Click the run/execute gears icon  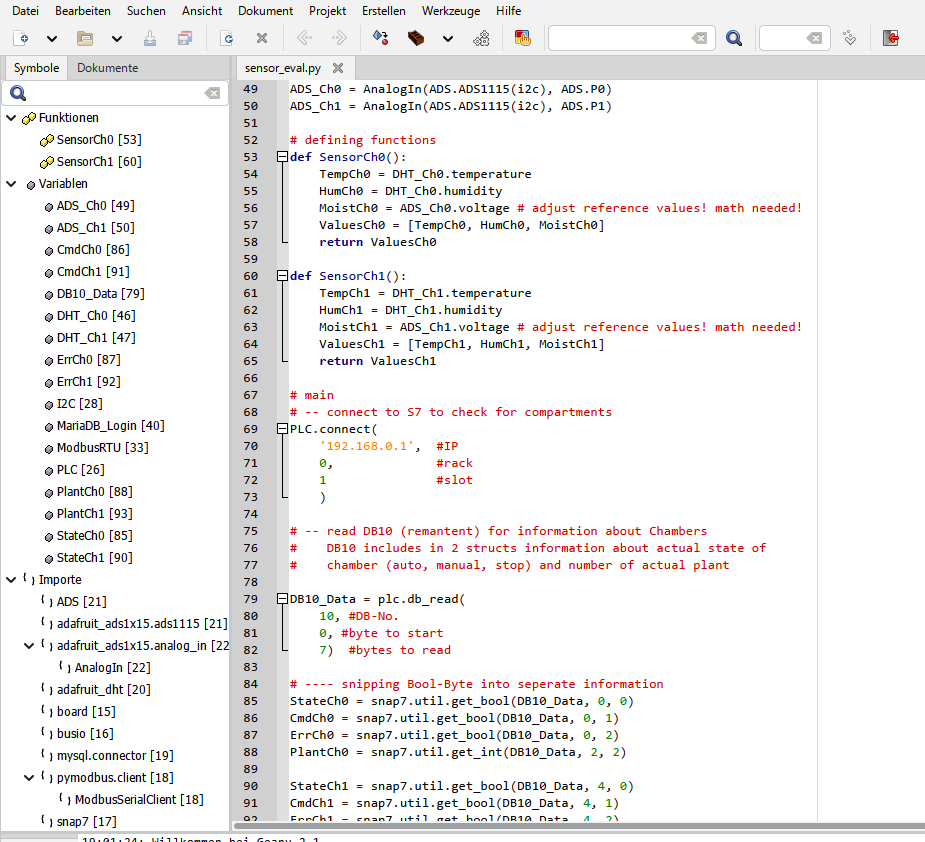481,39
